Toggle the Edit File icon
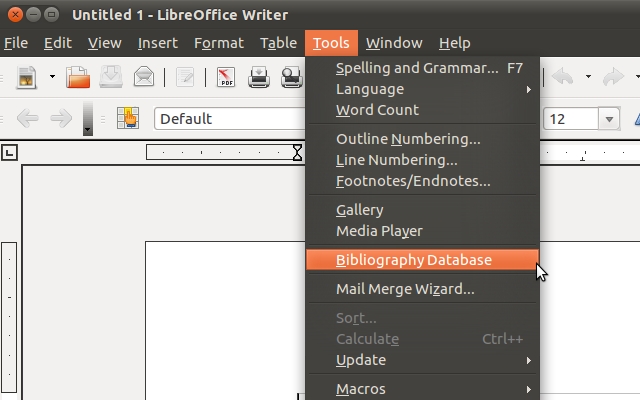 point(185,77)
